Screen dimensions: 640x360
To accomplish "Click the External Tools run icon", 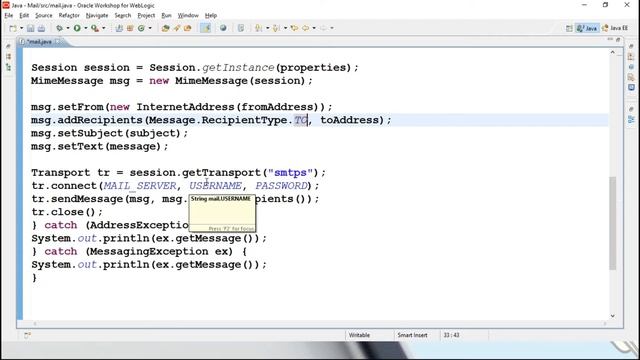I will (95, 28).
